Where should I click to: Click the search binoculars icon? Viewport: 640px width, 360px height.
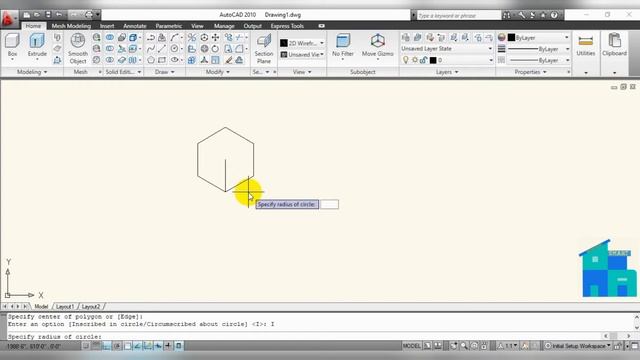(x=507, y=15)
